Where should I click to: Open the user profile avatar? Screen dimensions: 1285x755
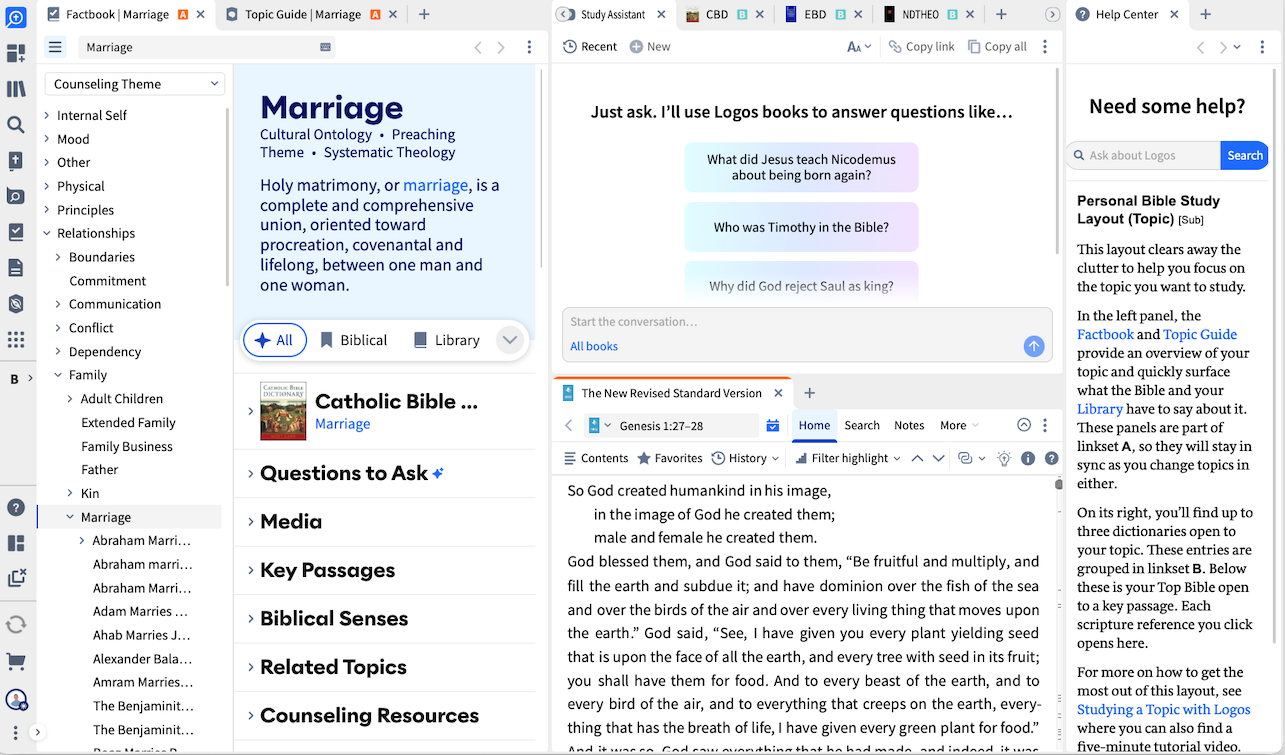pyautogui.click(x=16, y=700)
